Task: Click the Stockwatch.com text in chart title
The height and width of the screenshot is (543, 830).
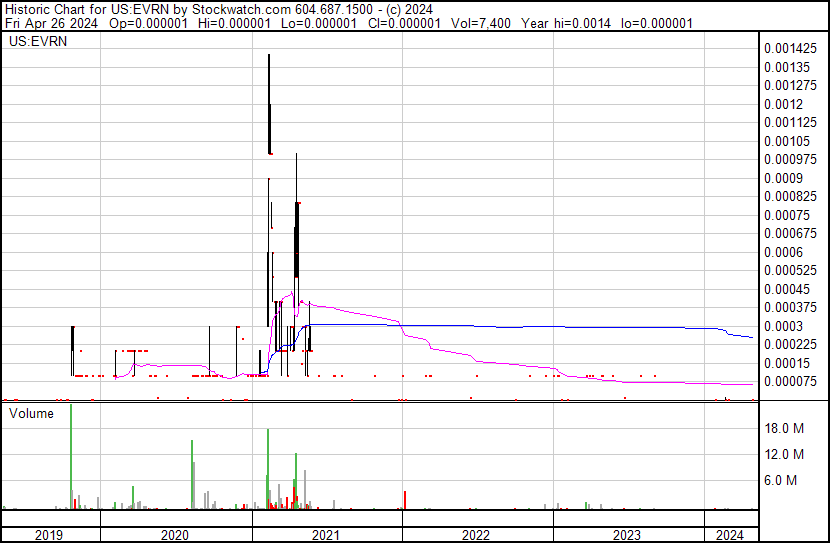Action: (x=241, y=10)
